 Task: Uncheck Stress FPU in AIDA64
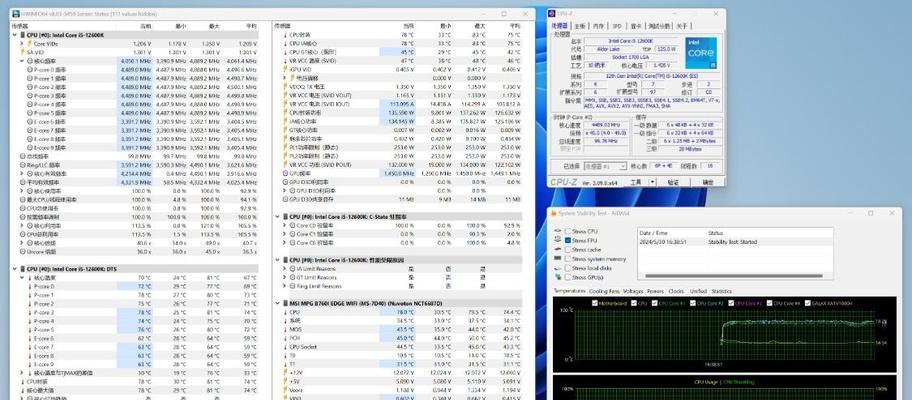pyautogui.click(x=568, y=240)
